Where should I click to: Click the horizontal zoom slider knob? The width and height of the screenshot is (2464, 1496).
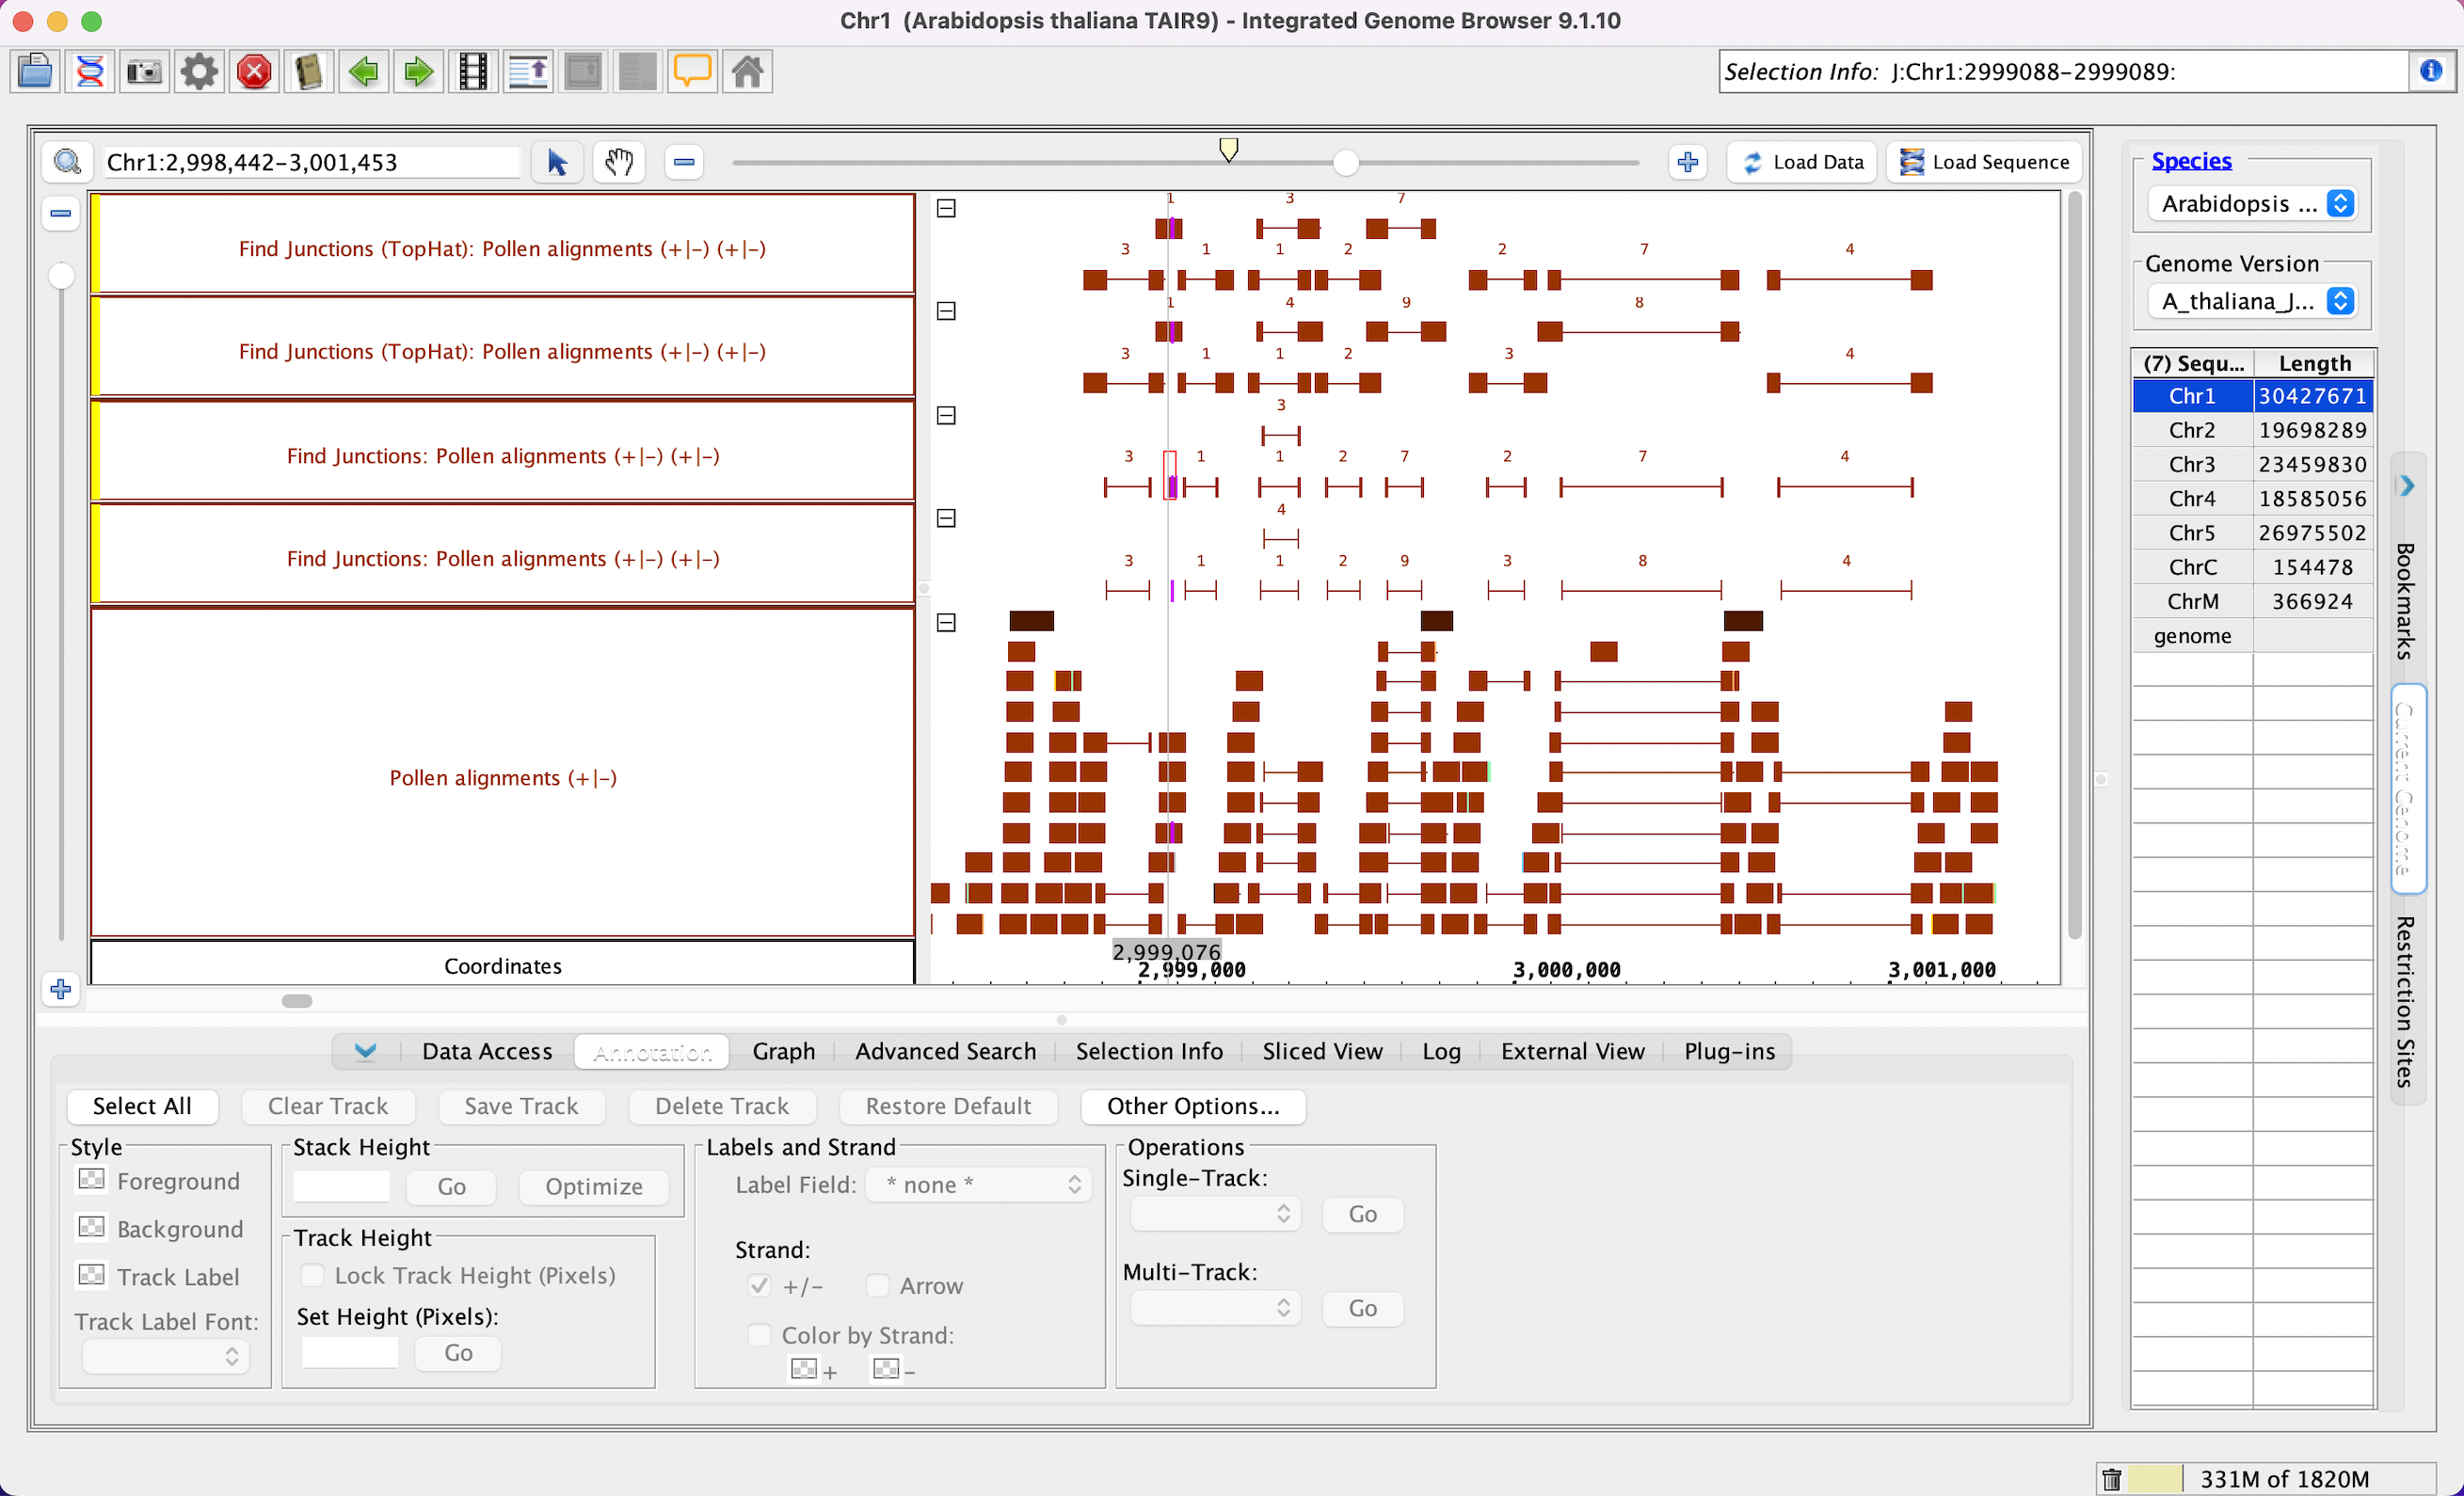pos(1345,162)
